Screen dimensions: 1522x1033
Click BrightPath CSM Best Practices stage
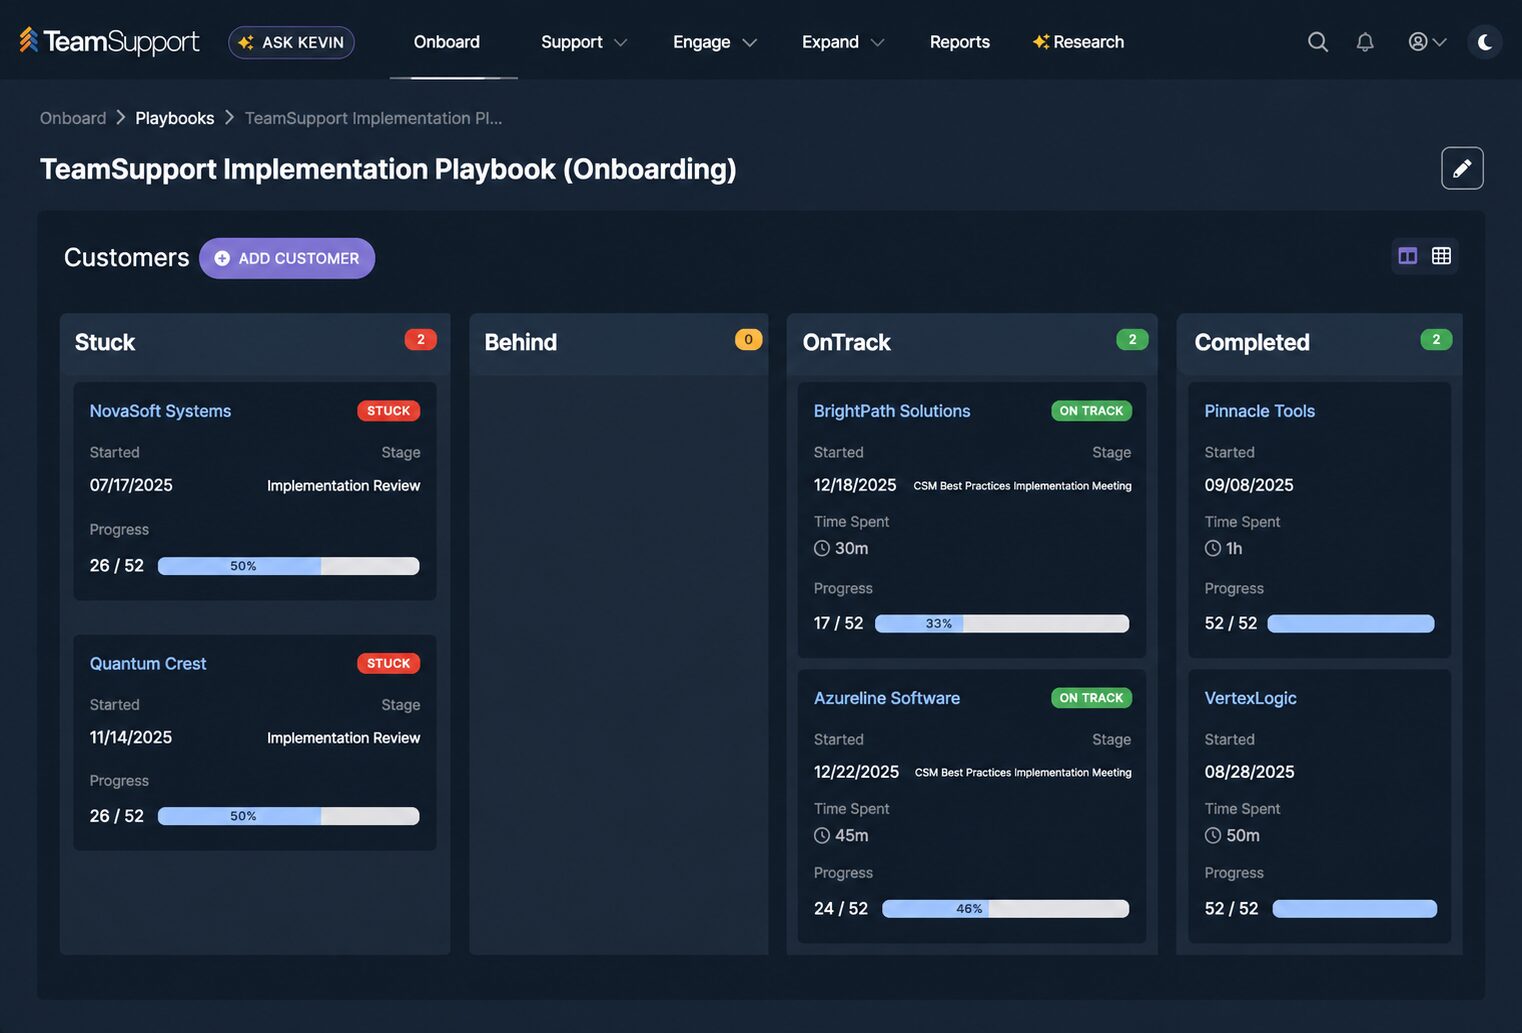(x=1022, y=486)
